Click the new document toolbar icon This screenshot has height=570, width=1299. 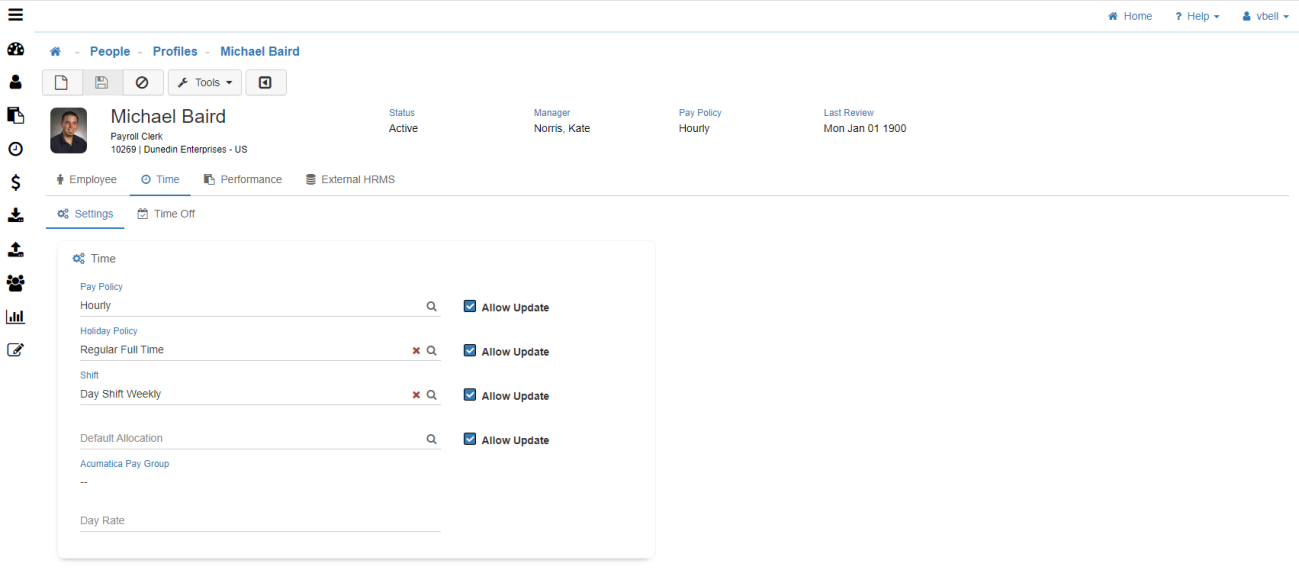(62, 83)
